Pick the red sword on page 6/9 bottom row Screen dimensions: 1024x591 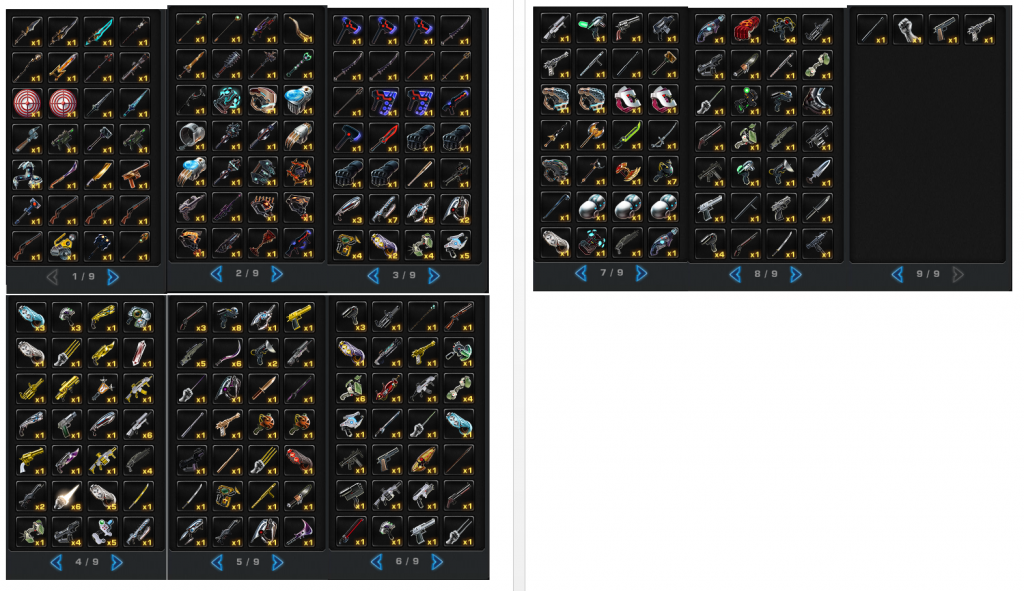[x=351, y=531]
